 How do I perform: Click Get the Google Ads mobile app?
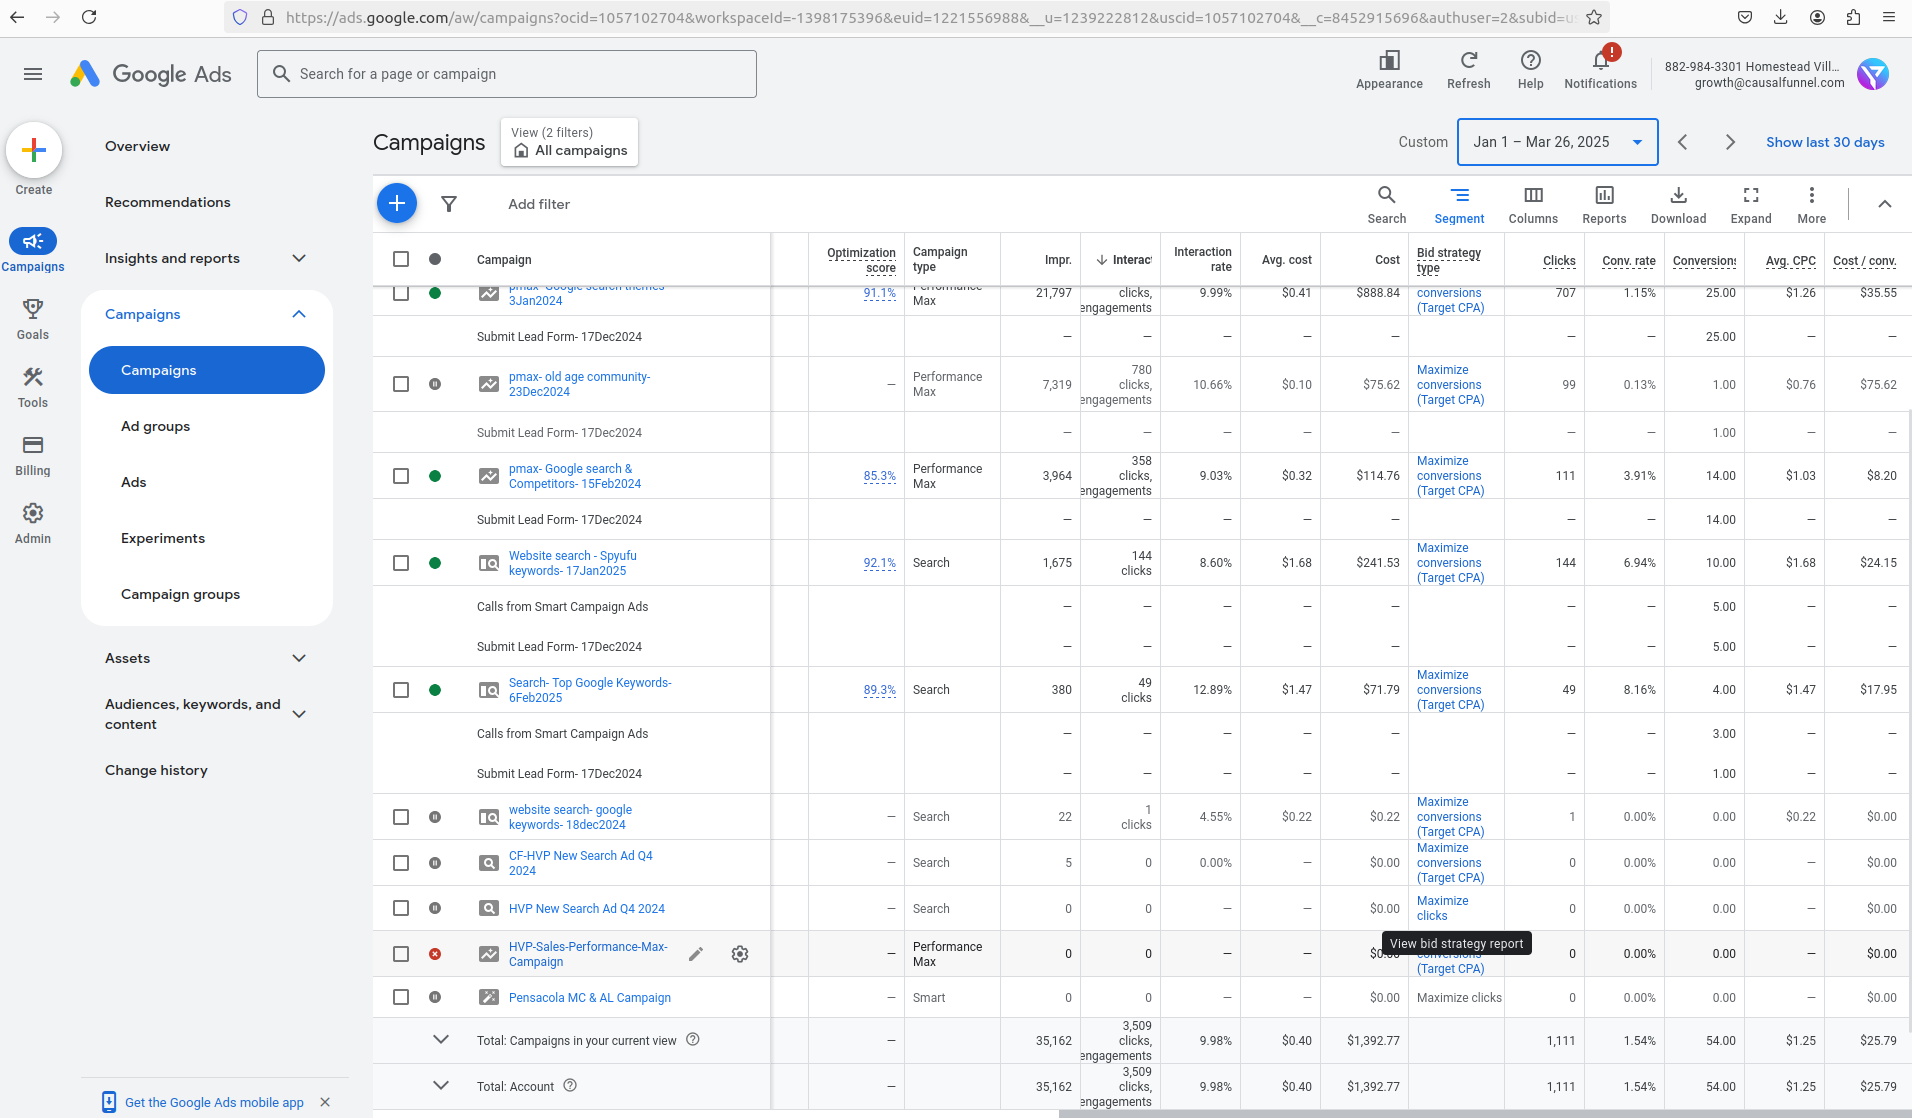coord(214,1102)
